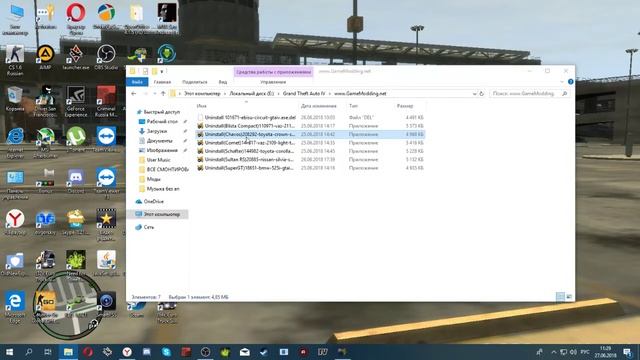Select Загрузки in the navigation pane
This screenshot has width=640, height=360.
pos(157,131)
